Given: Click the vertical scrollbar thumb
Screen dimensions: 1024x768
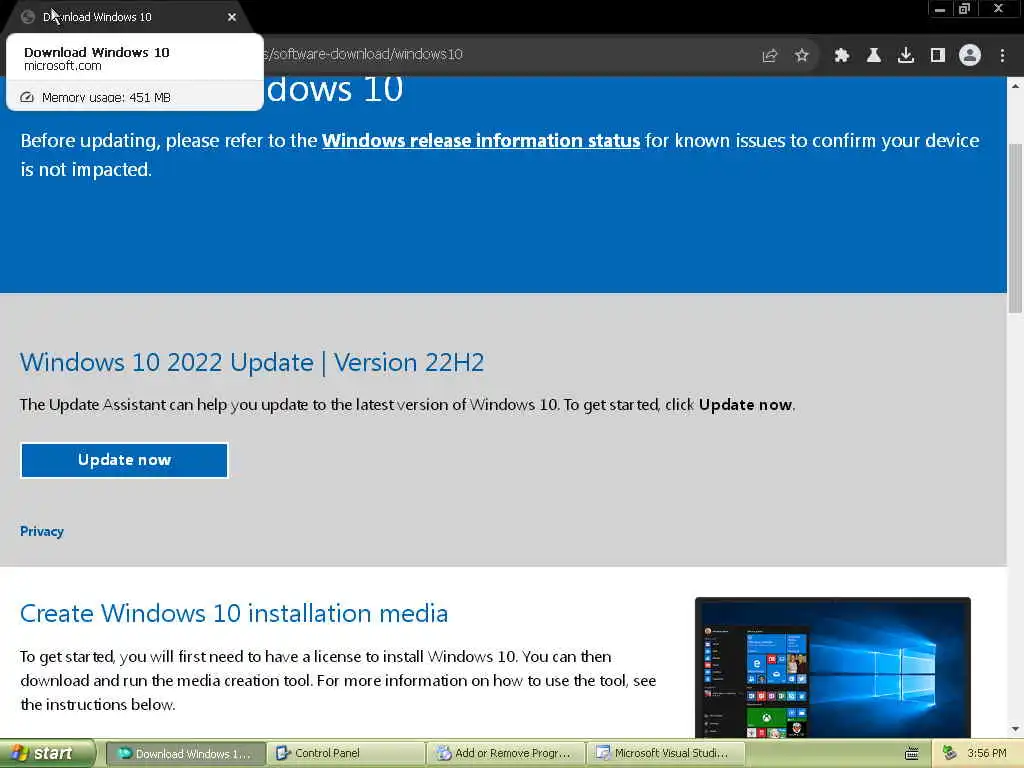Looking at the screenshot, I should point(1016,229).
